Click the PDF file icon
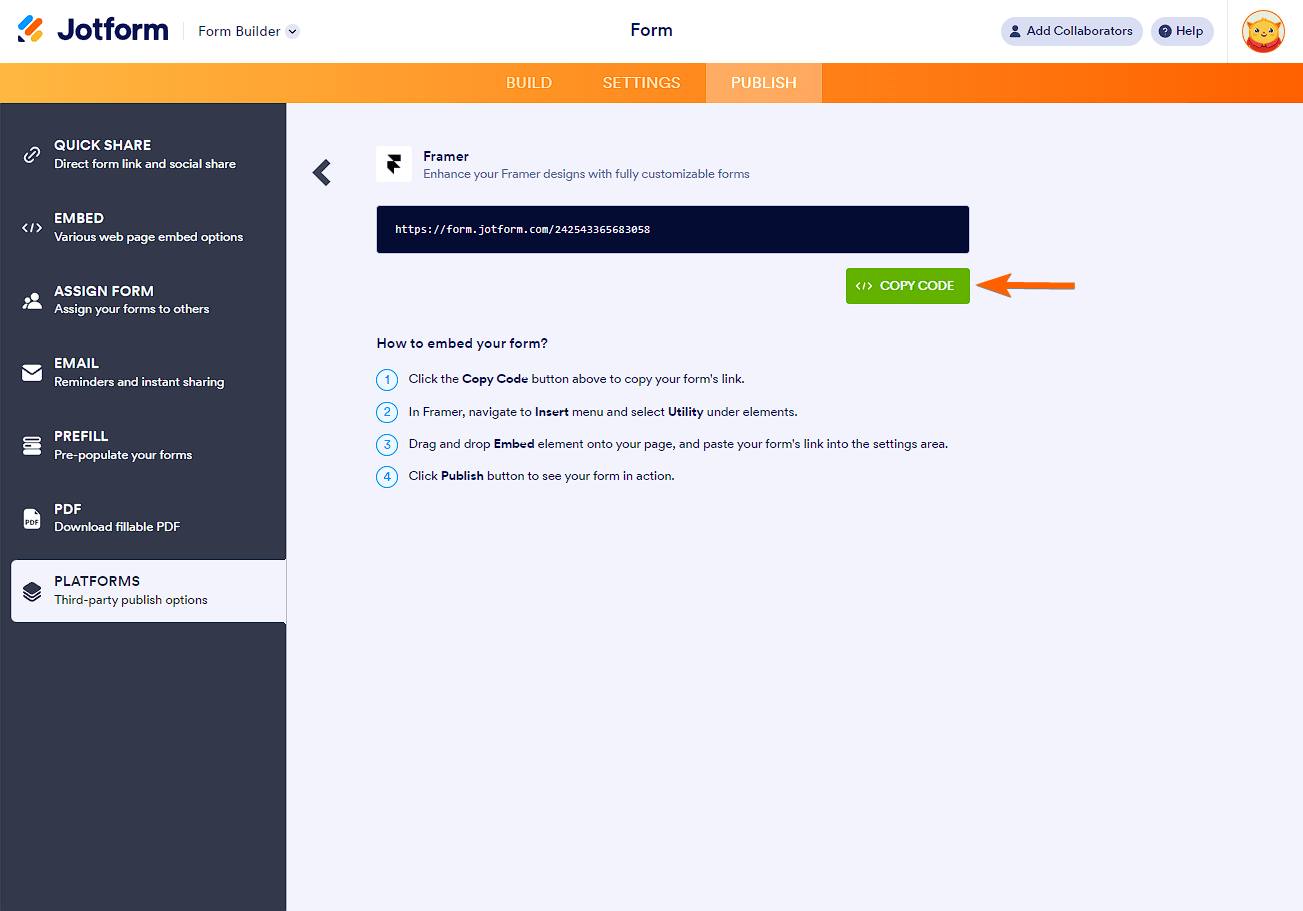 click(32, 519)
